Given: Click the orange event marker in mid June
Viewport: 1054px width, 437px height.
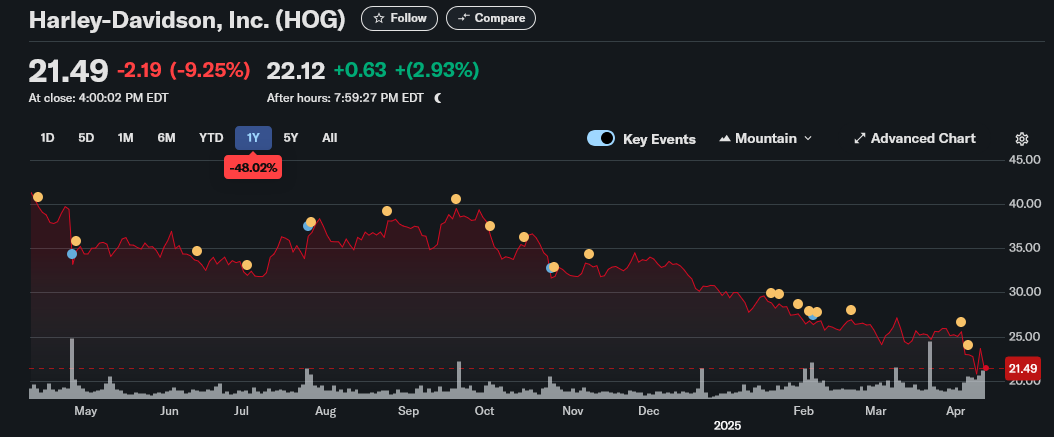Looking at the screenshot, I should tap(197, 251).
